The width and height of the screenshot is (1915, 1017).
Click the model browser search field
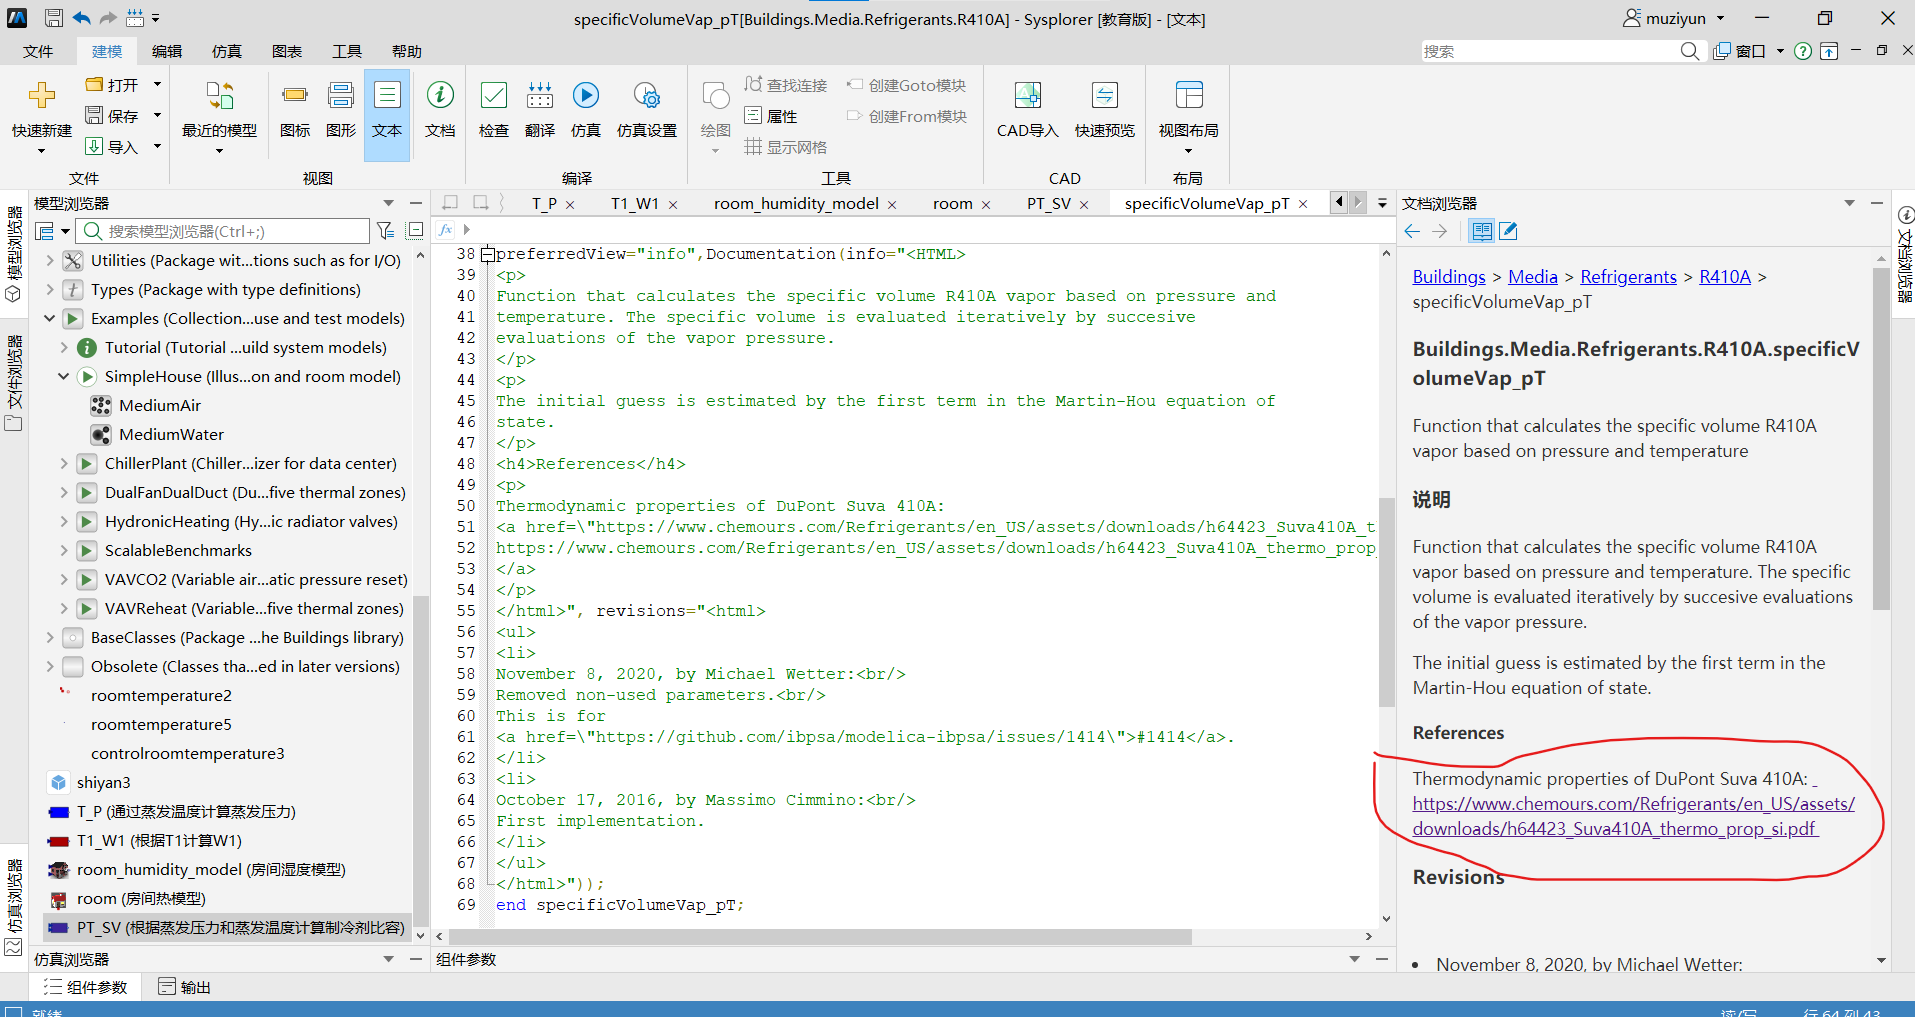tap(224, 231)
